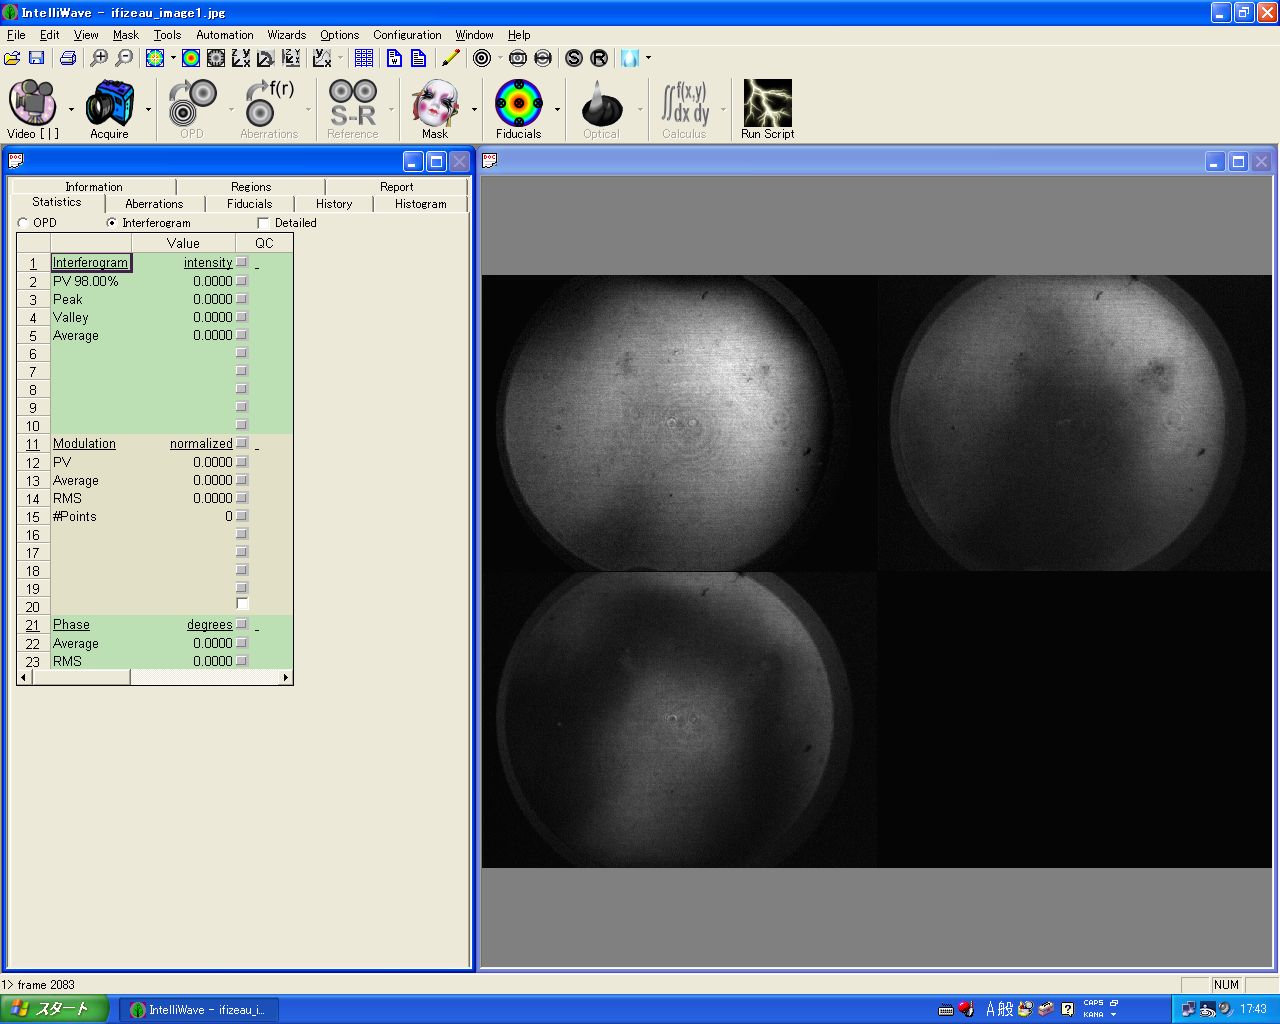Click the underlined Phase heading
Viewport: 1280px width, 1024px height.
[71, 625]
